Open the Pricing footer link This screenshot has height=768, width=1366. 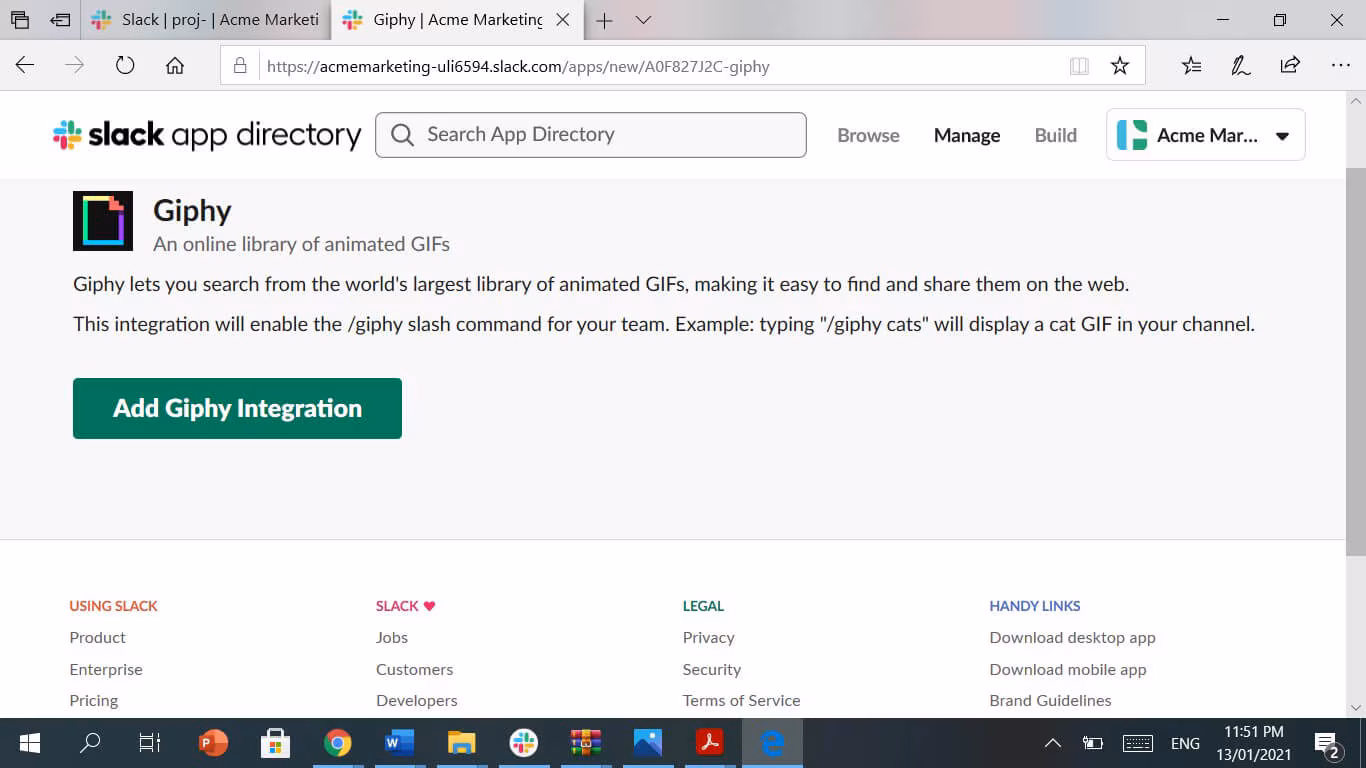coord(94,700)
